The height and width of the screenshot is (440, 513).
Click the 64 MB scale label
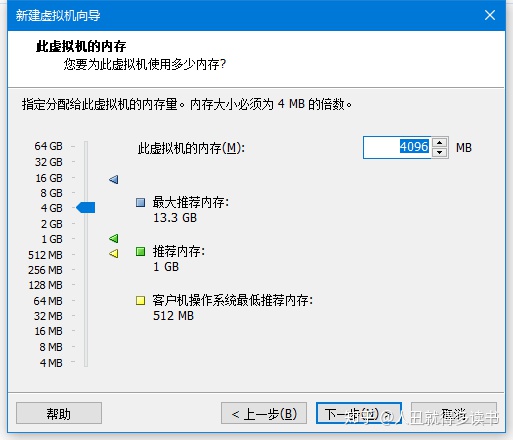point(48,301)
